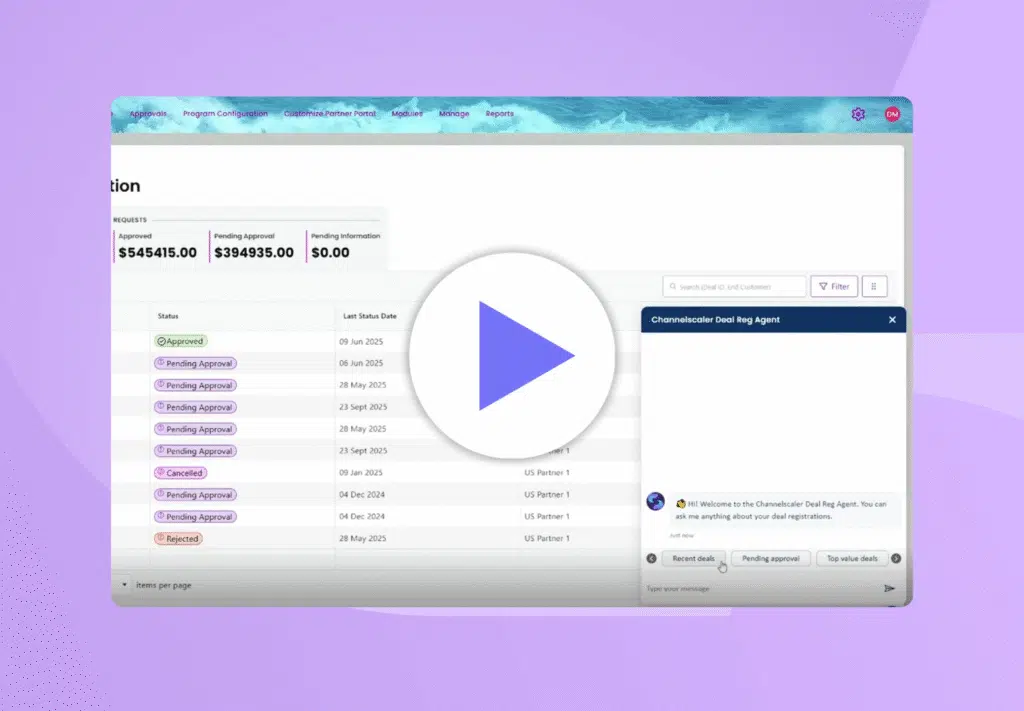Click the Approved total $545415.00
This screenshot has height=711, width=1024.
click(157, 253)
